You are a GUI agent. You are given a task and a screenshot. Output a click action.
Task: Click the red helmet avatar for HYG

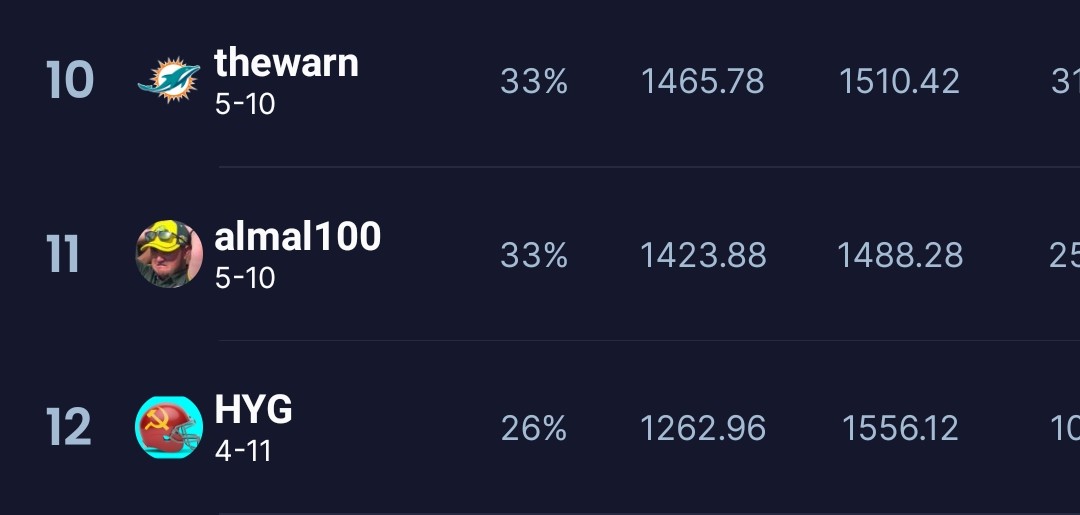coord(169,427)
